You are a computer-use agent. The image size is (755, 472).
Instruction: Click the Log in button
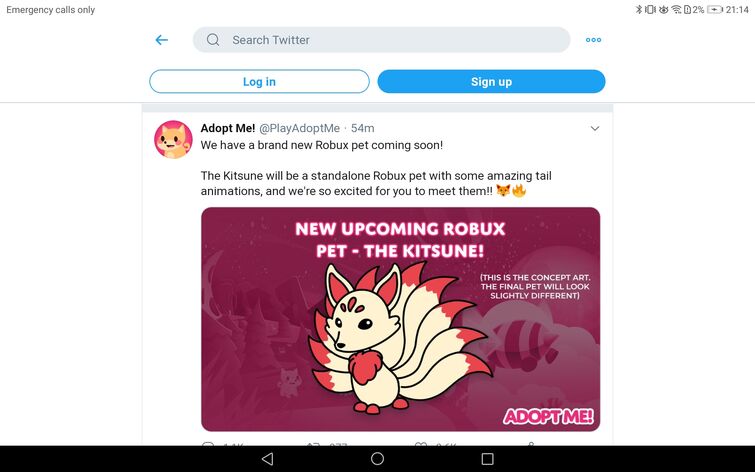pyautogui.click(x=260, y=81)
